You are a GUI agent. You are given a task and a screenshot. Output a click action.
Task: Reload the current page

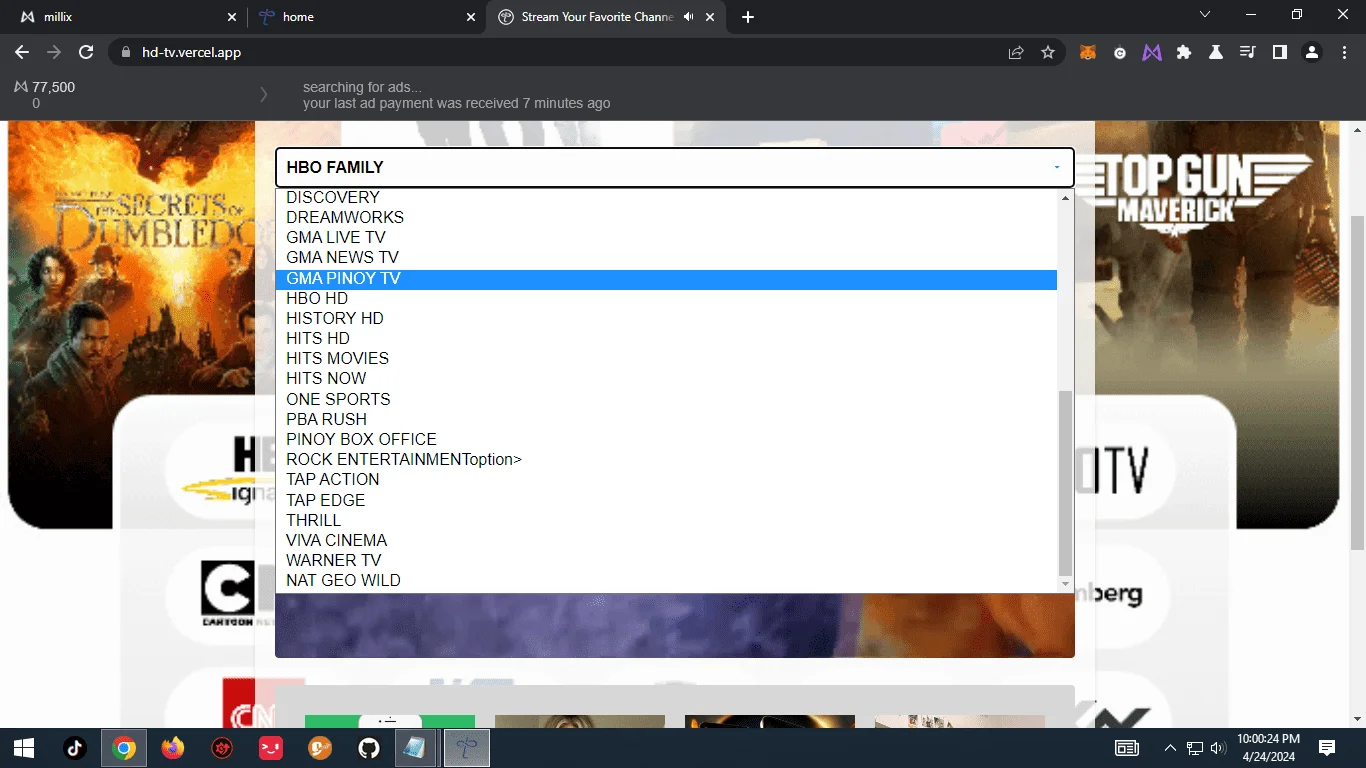point(86,52)
